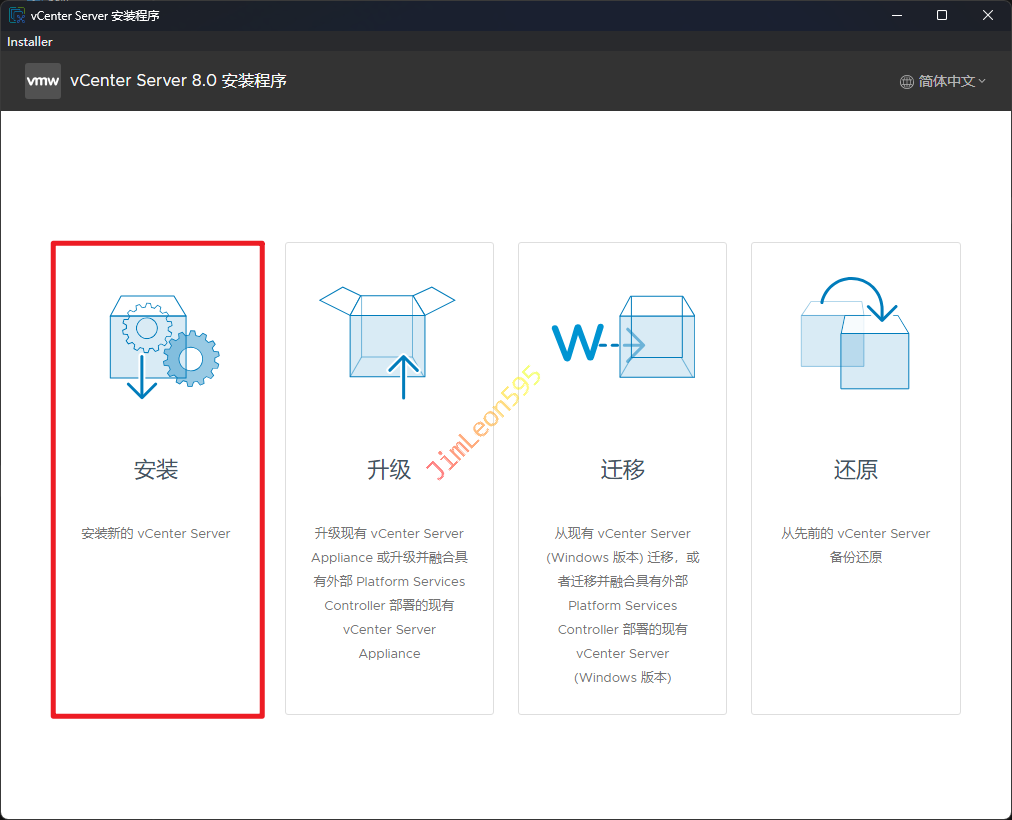Pick the 迁移 heading text
This screenshot has height=820, width=1012.
[622, 469]
